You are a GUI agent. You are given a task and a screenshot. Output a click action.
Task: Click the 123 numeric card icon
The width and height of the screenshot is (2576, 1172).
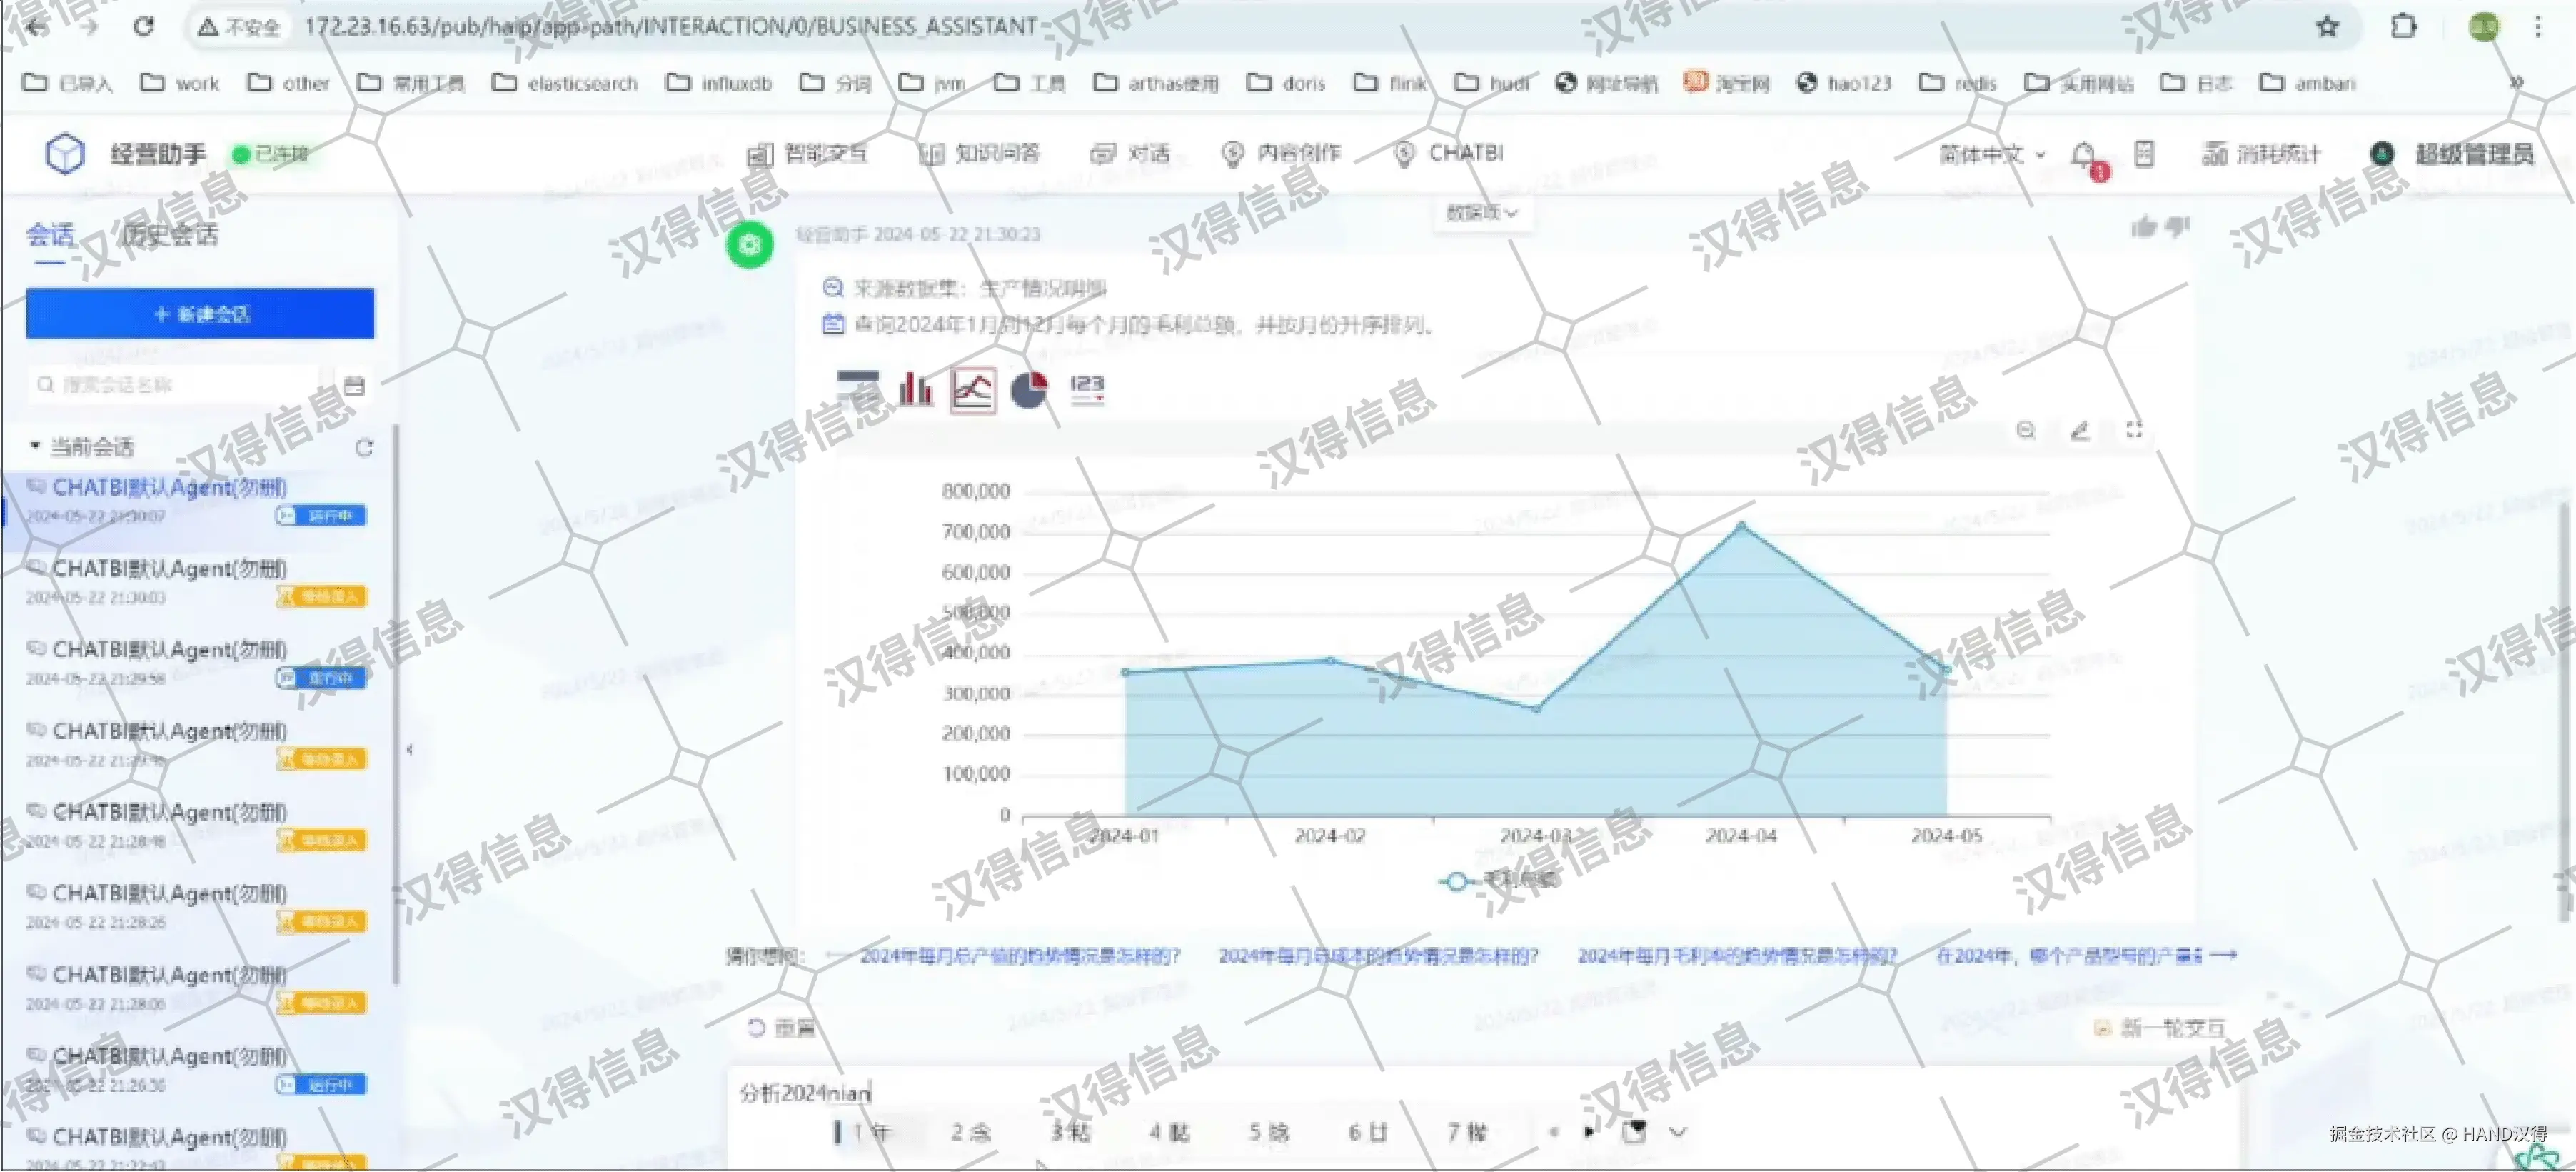1087,389
